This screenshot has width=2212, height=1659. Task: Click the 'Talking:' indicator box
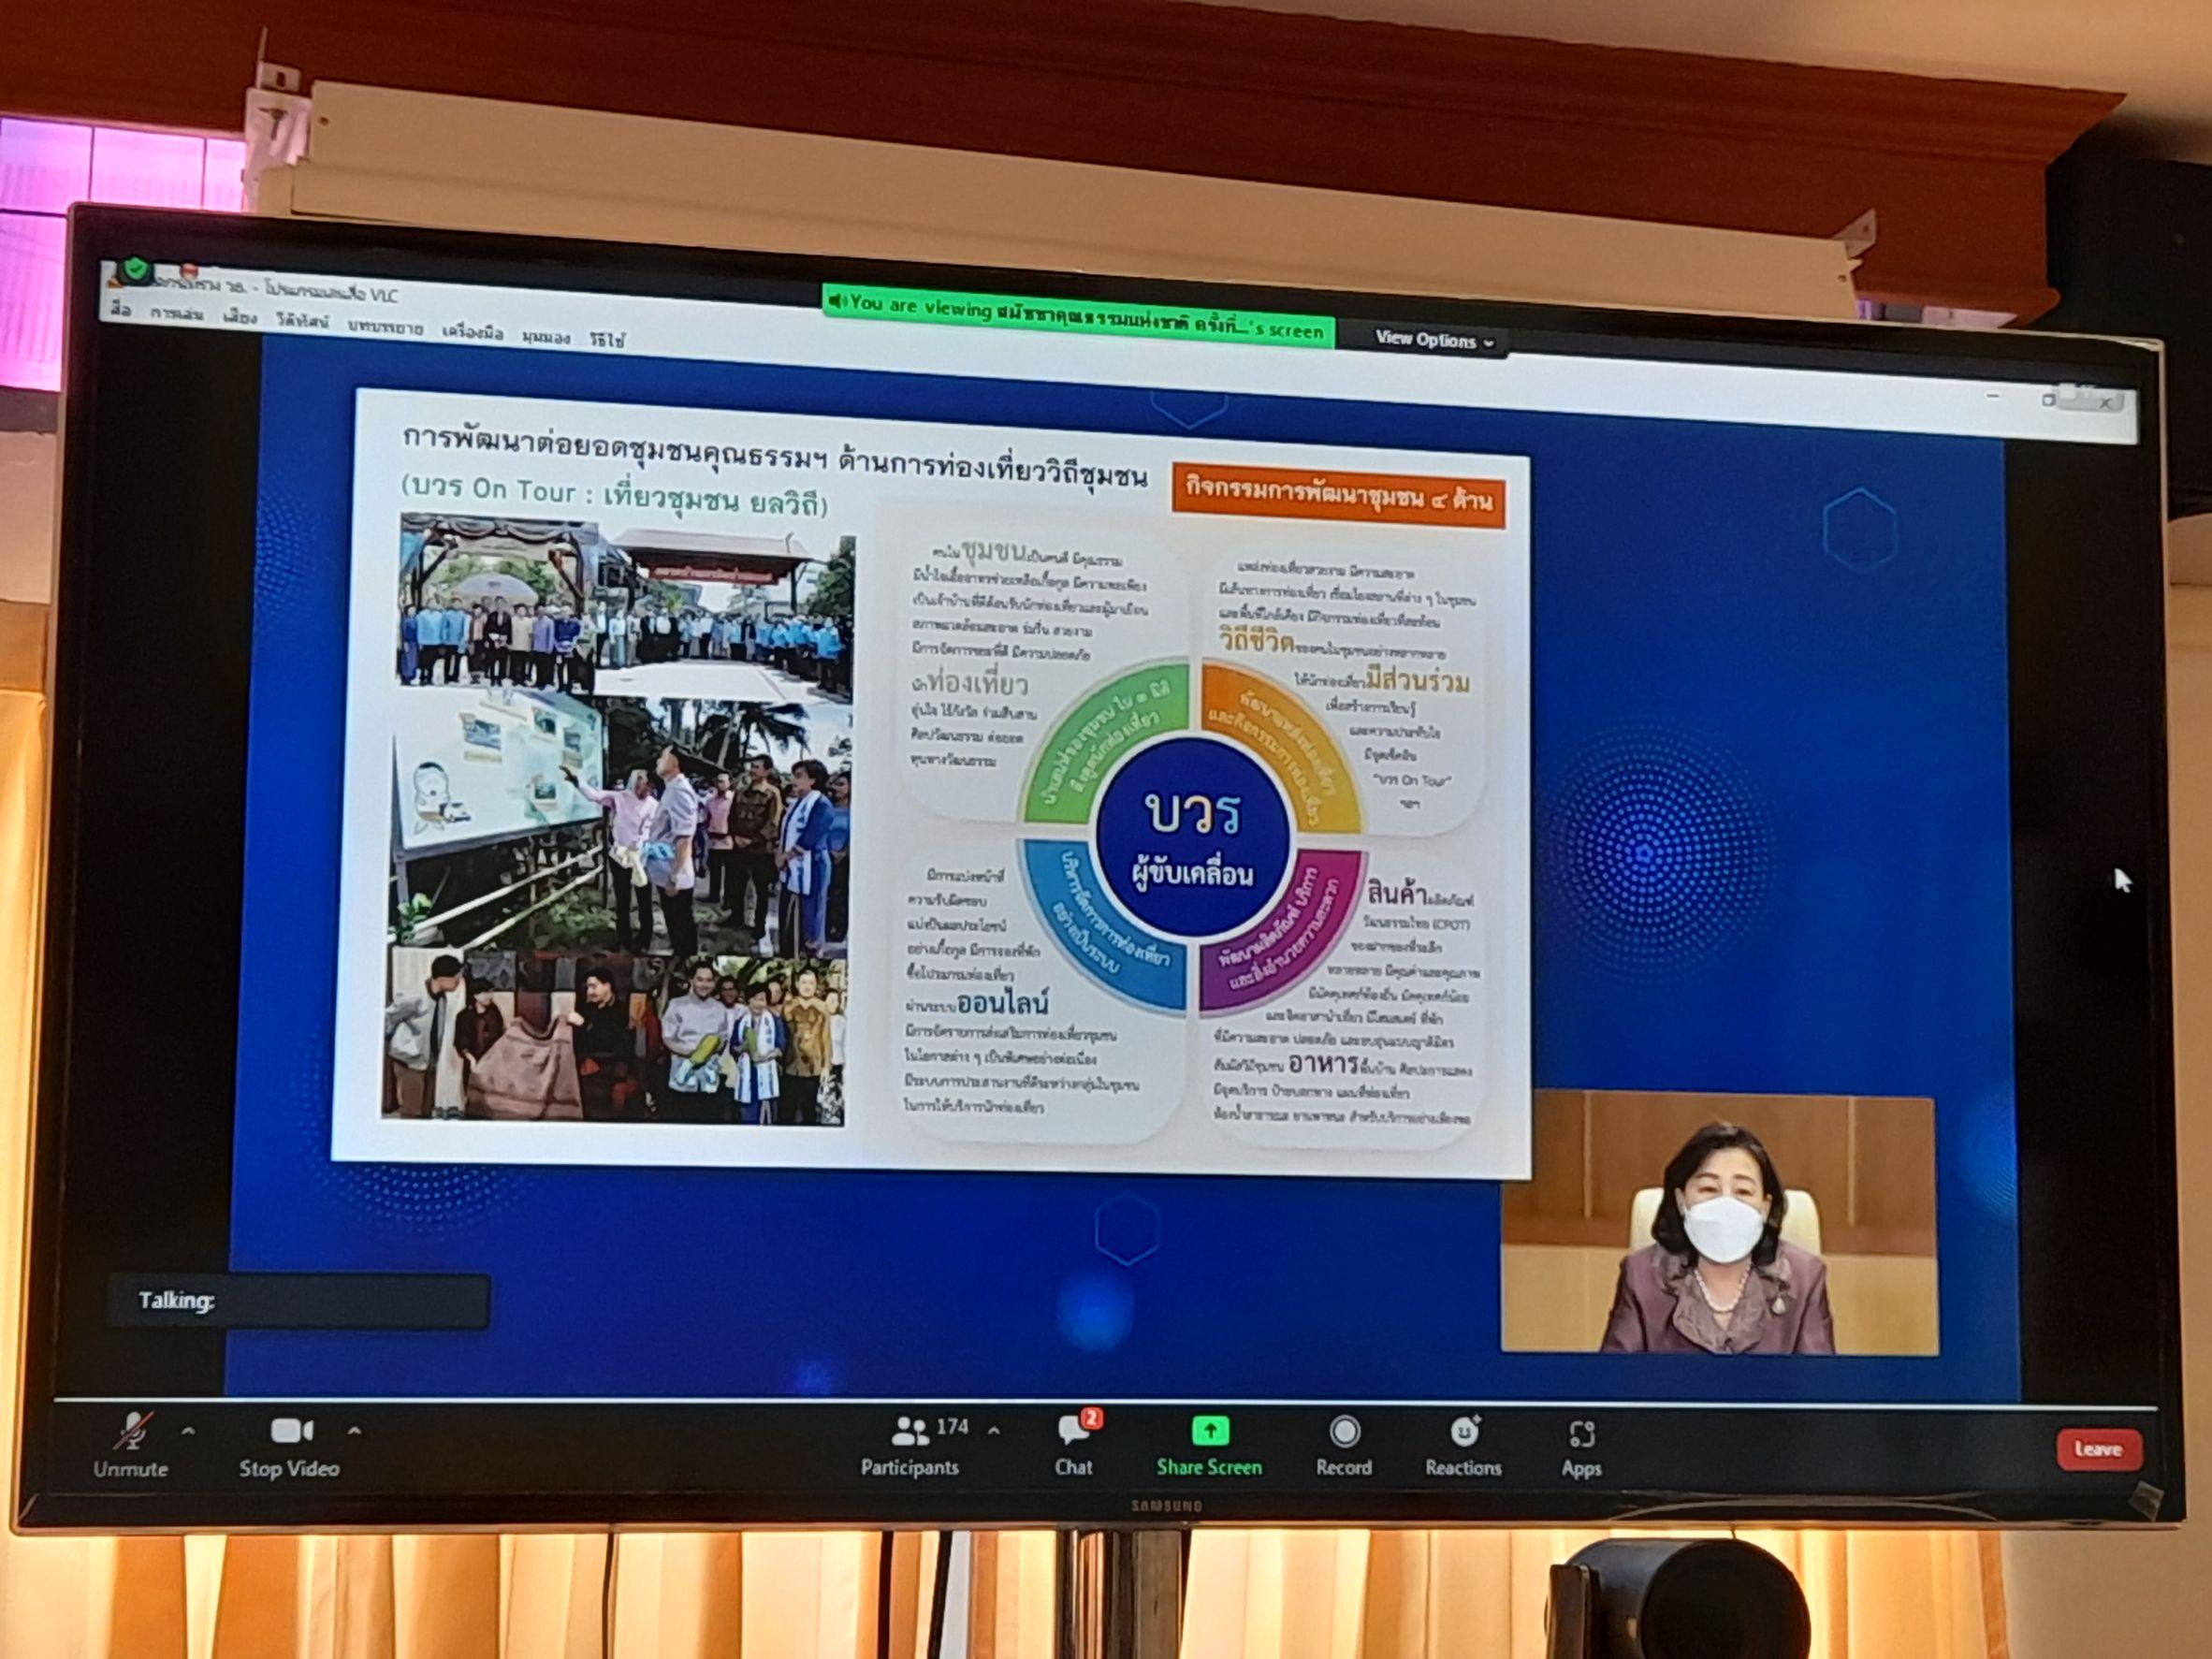point(298,1301)
